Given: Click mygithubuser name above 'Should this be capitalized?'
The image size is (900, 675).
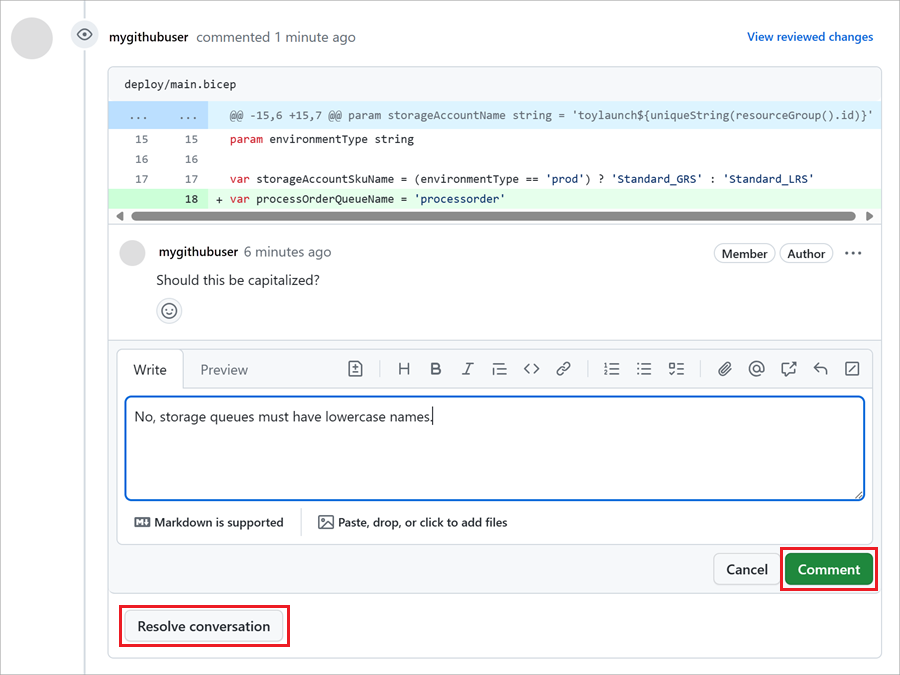Looking at the screenshot, I should click(x=198, y=251).
